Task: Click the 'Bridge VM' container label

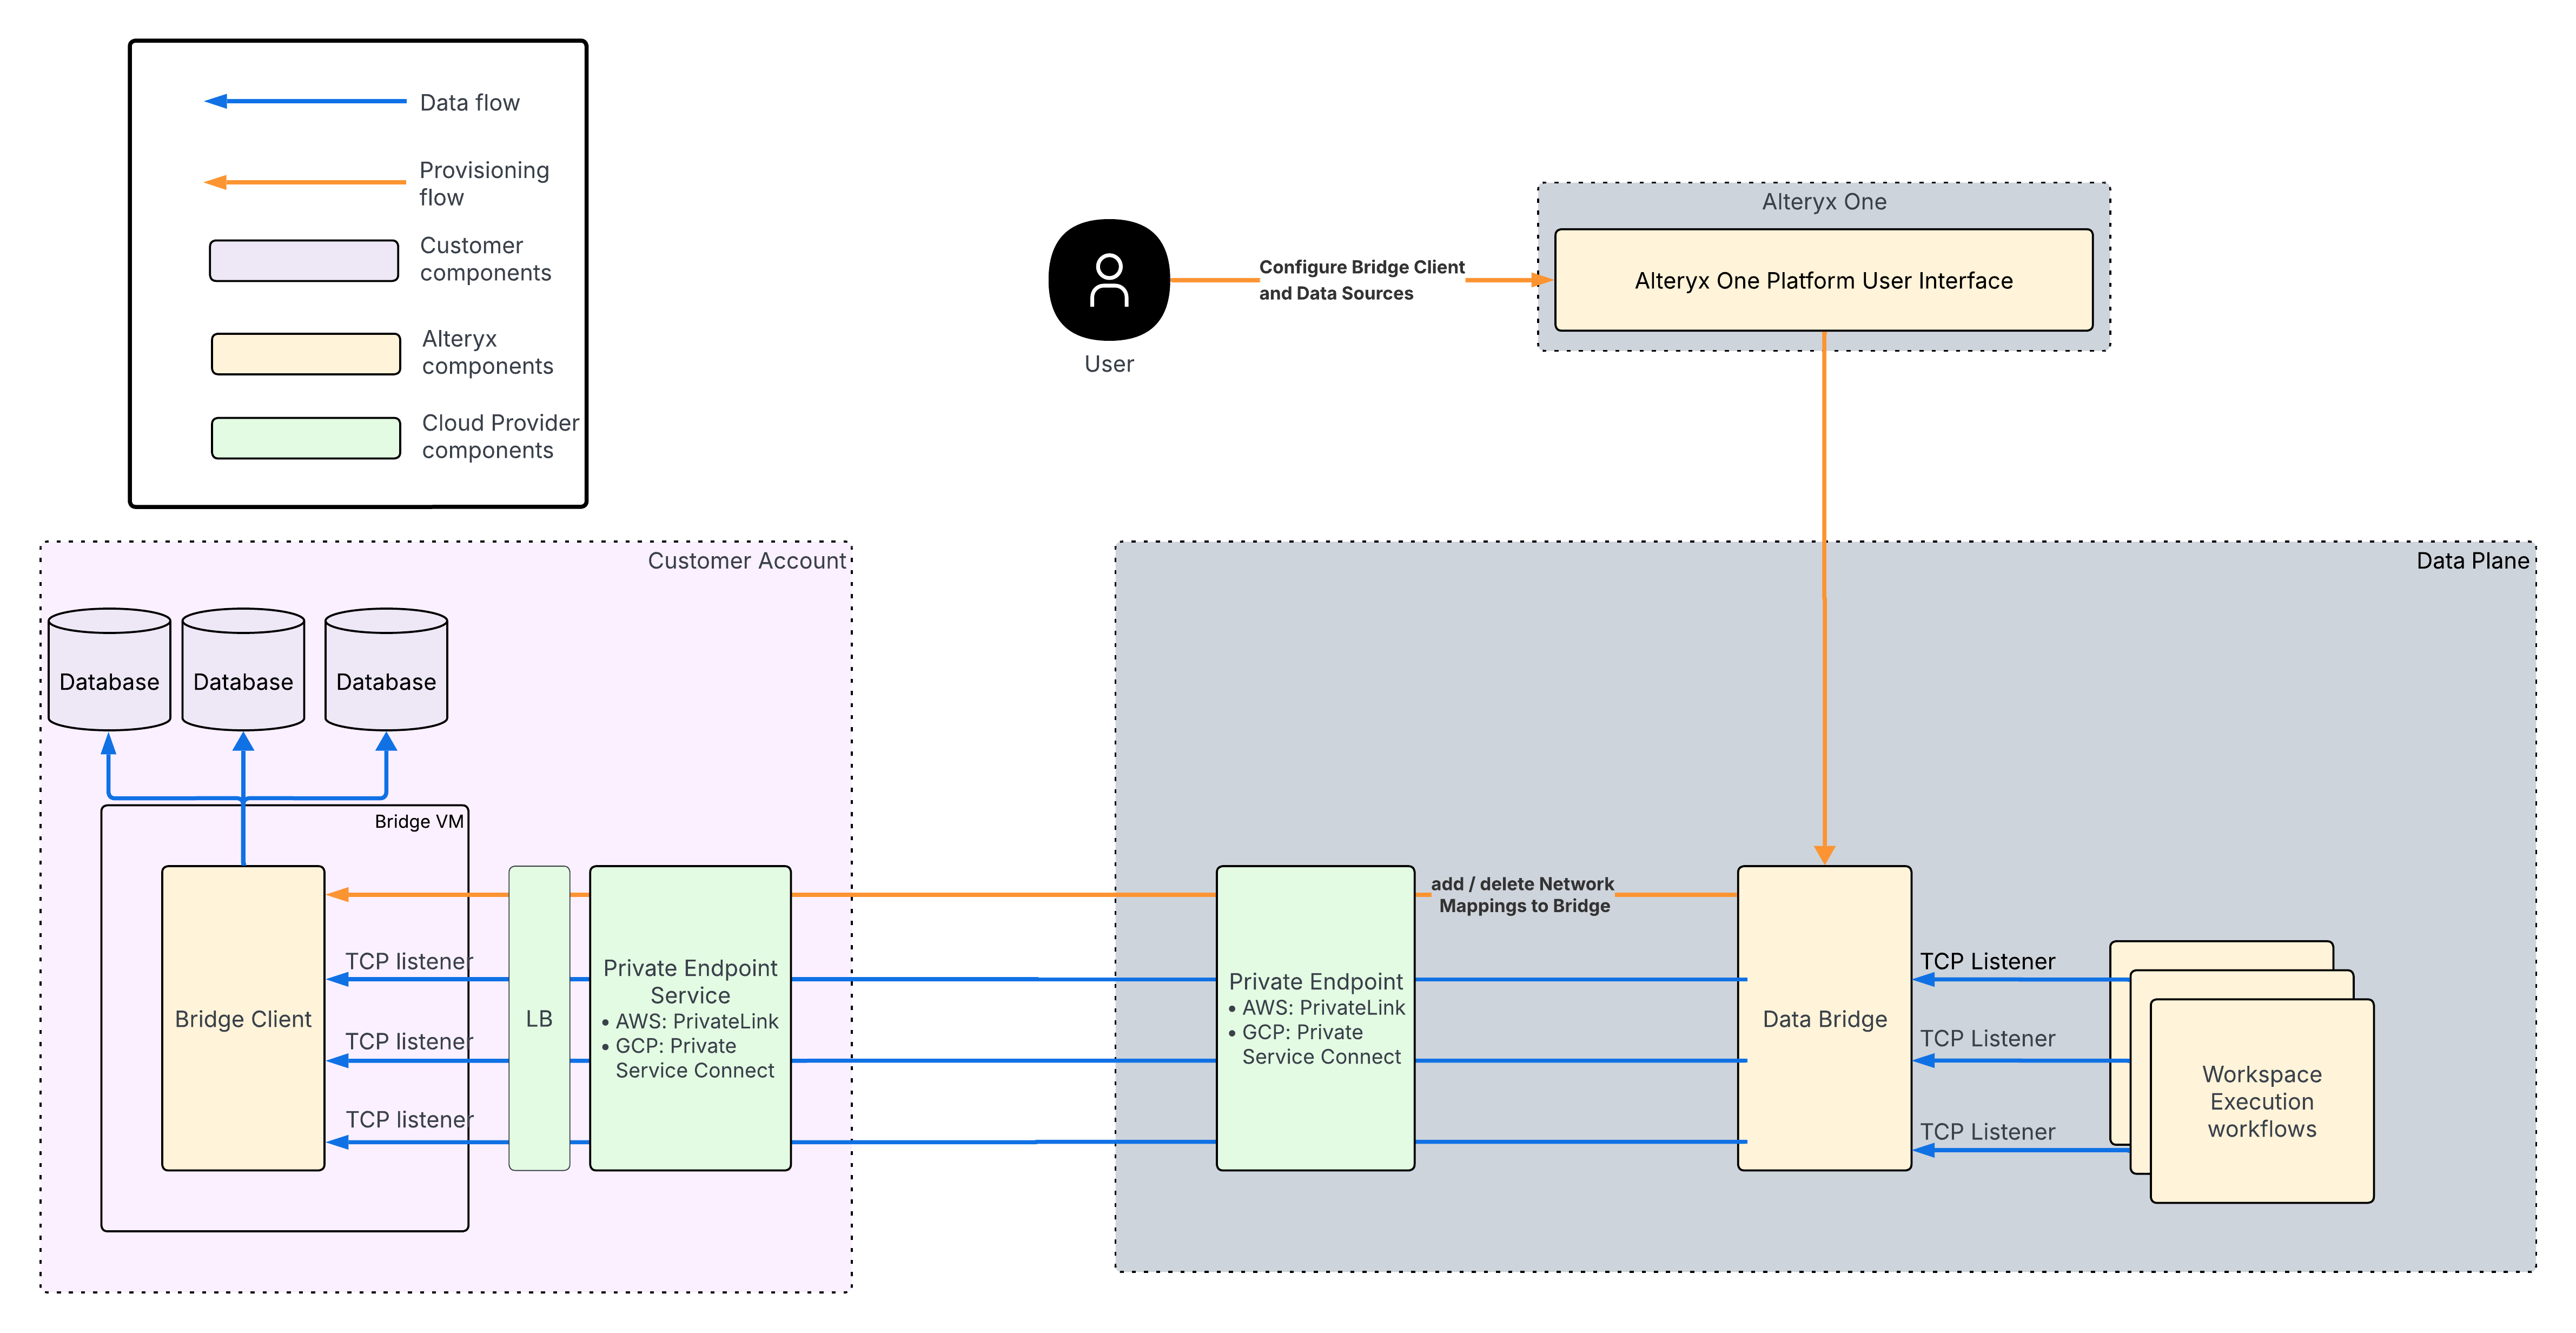Action: pyautogui.click(x=419, y=821)
